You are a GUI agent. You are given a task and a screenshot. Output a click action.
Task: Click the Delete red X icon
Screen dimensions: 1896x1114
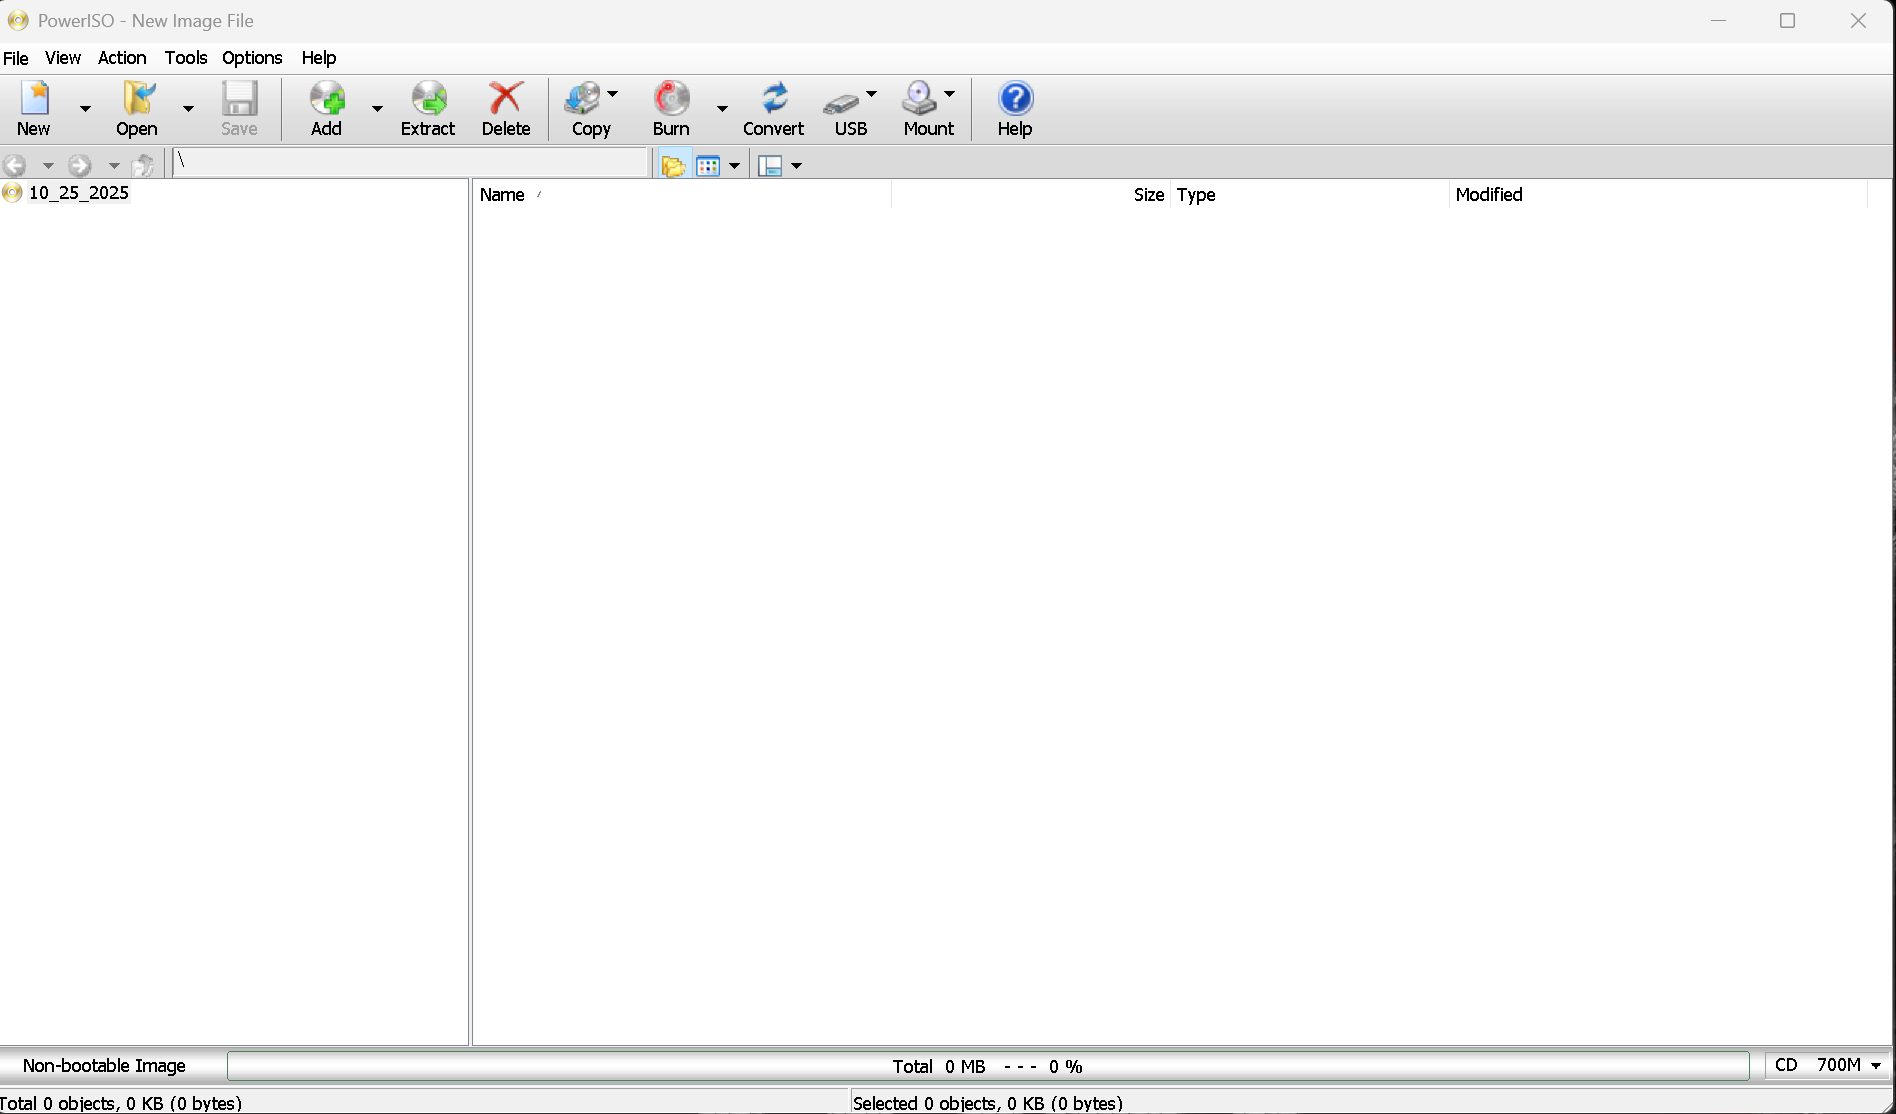click(506, 98)
